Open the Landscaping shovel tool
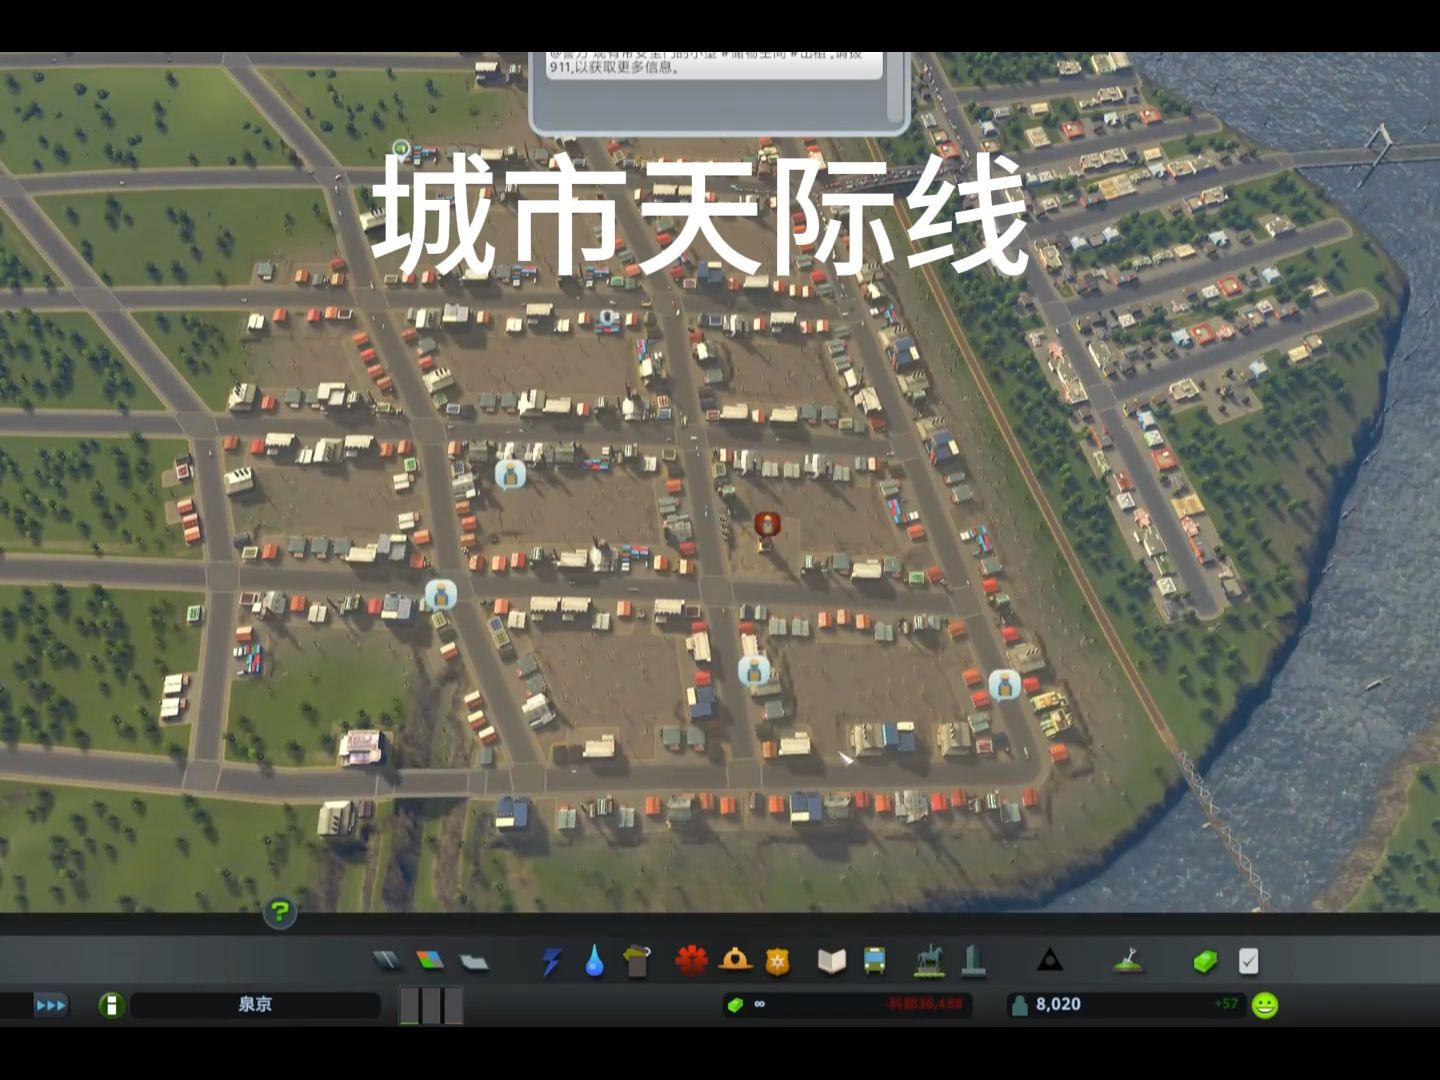This screenshot has height=1080, width=1440. point(1130,962)
